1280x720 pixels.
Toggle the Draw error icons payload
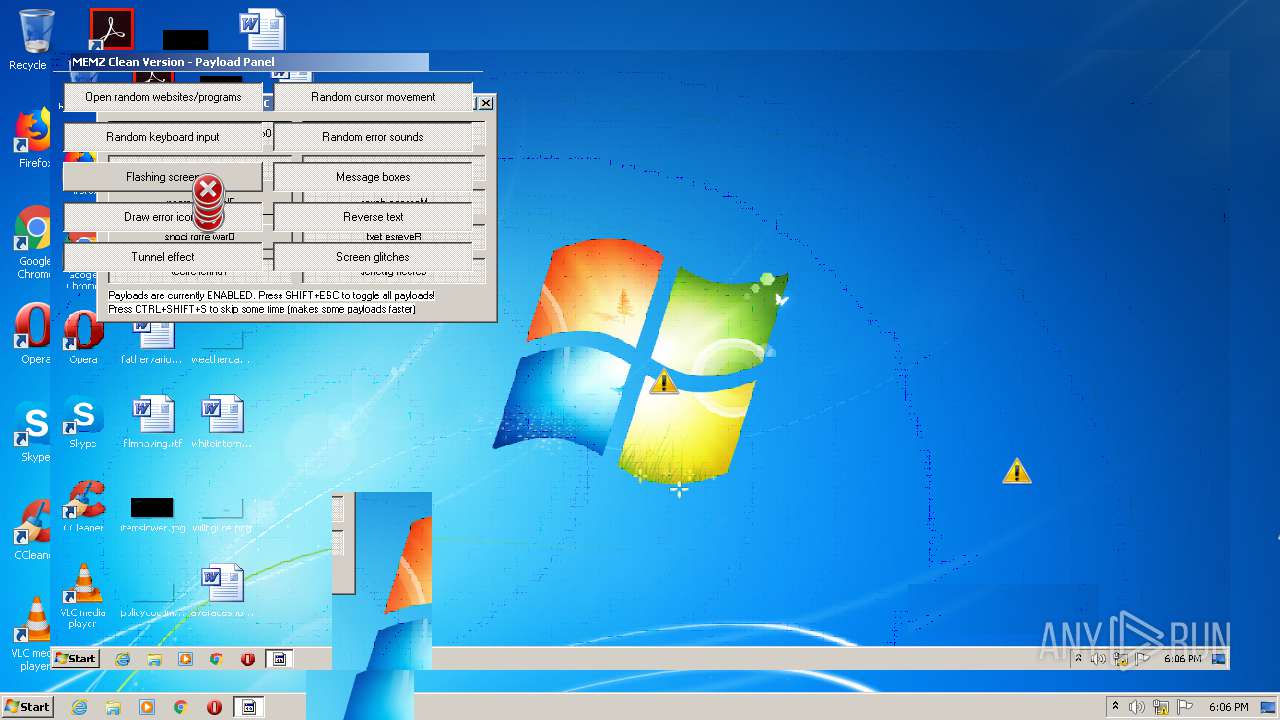tap(163, 217)
